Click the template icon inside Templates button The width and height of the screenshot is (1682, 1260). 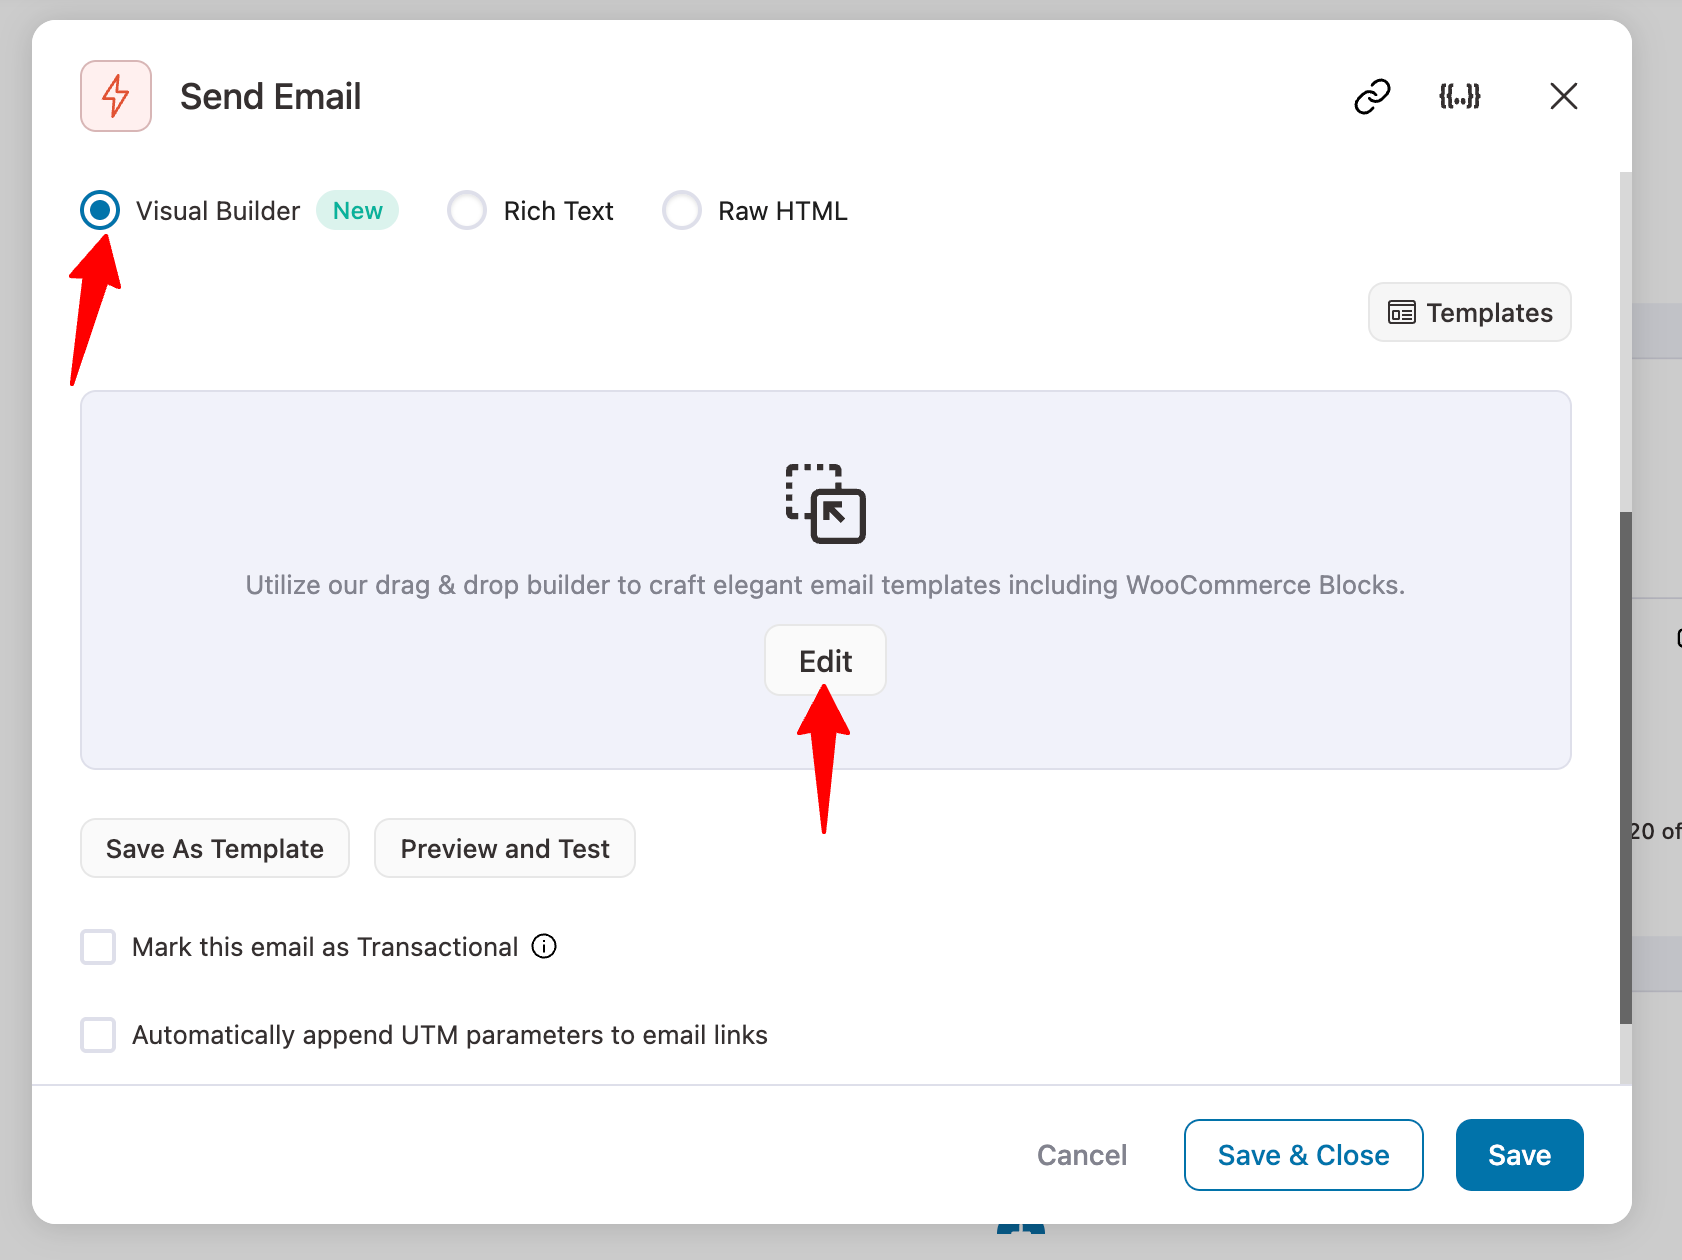point(1402,312)
